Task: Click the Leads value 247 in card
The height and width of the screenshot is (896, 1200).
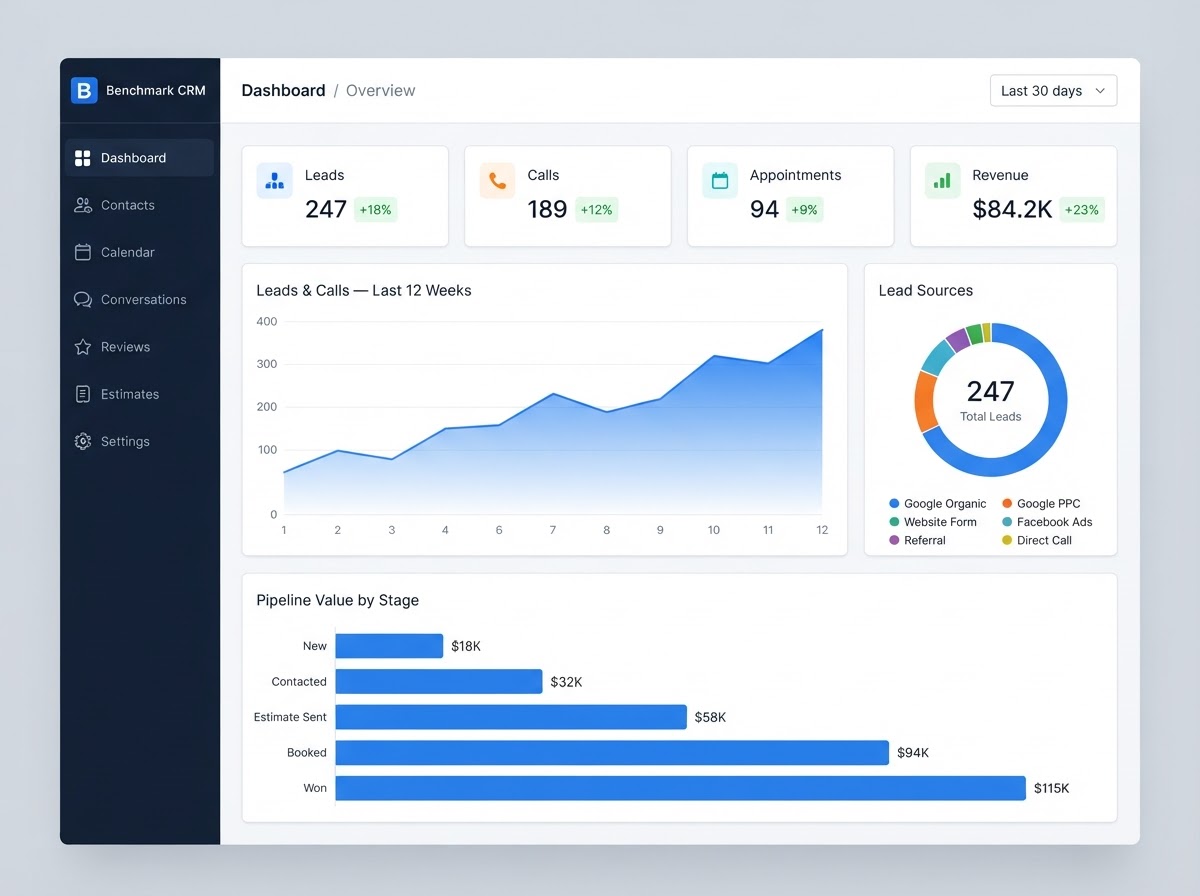Action: pyautogui.click(x=326, y=209)
